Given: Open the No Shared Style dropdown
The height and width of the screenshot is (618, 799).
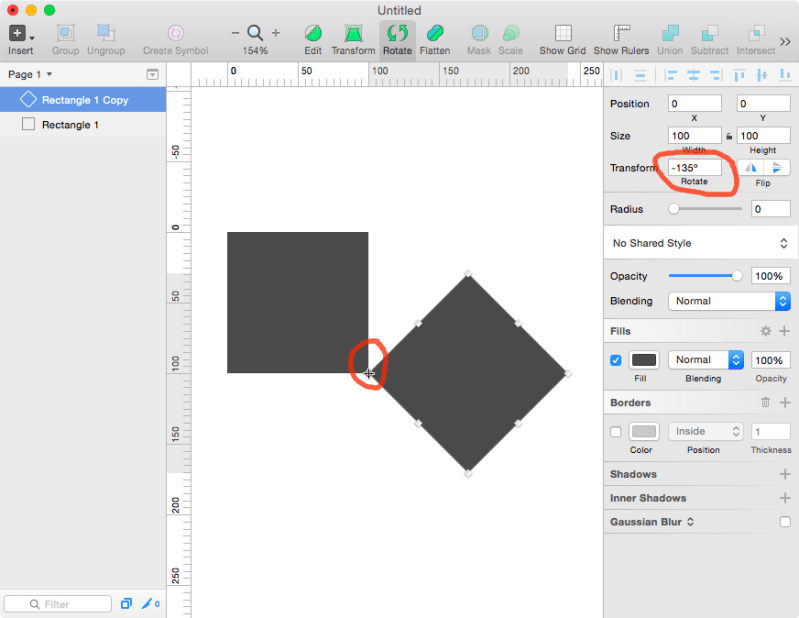Looking at the screenshot, I should 701,243.
